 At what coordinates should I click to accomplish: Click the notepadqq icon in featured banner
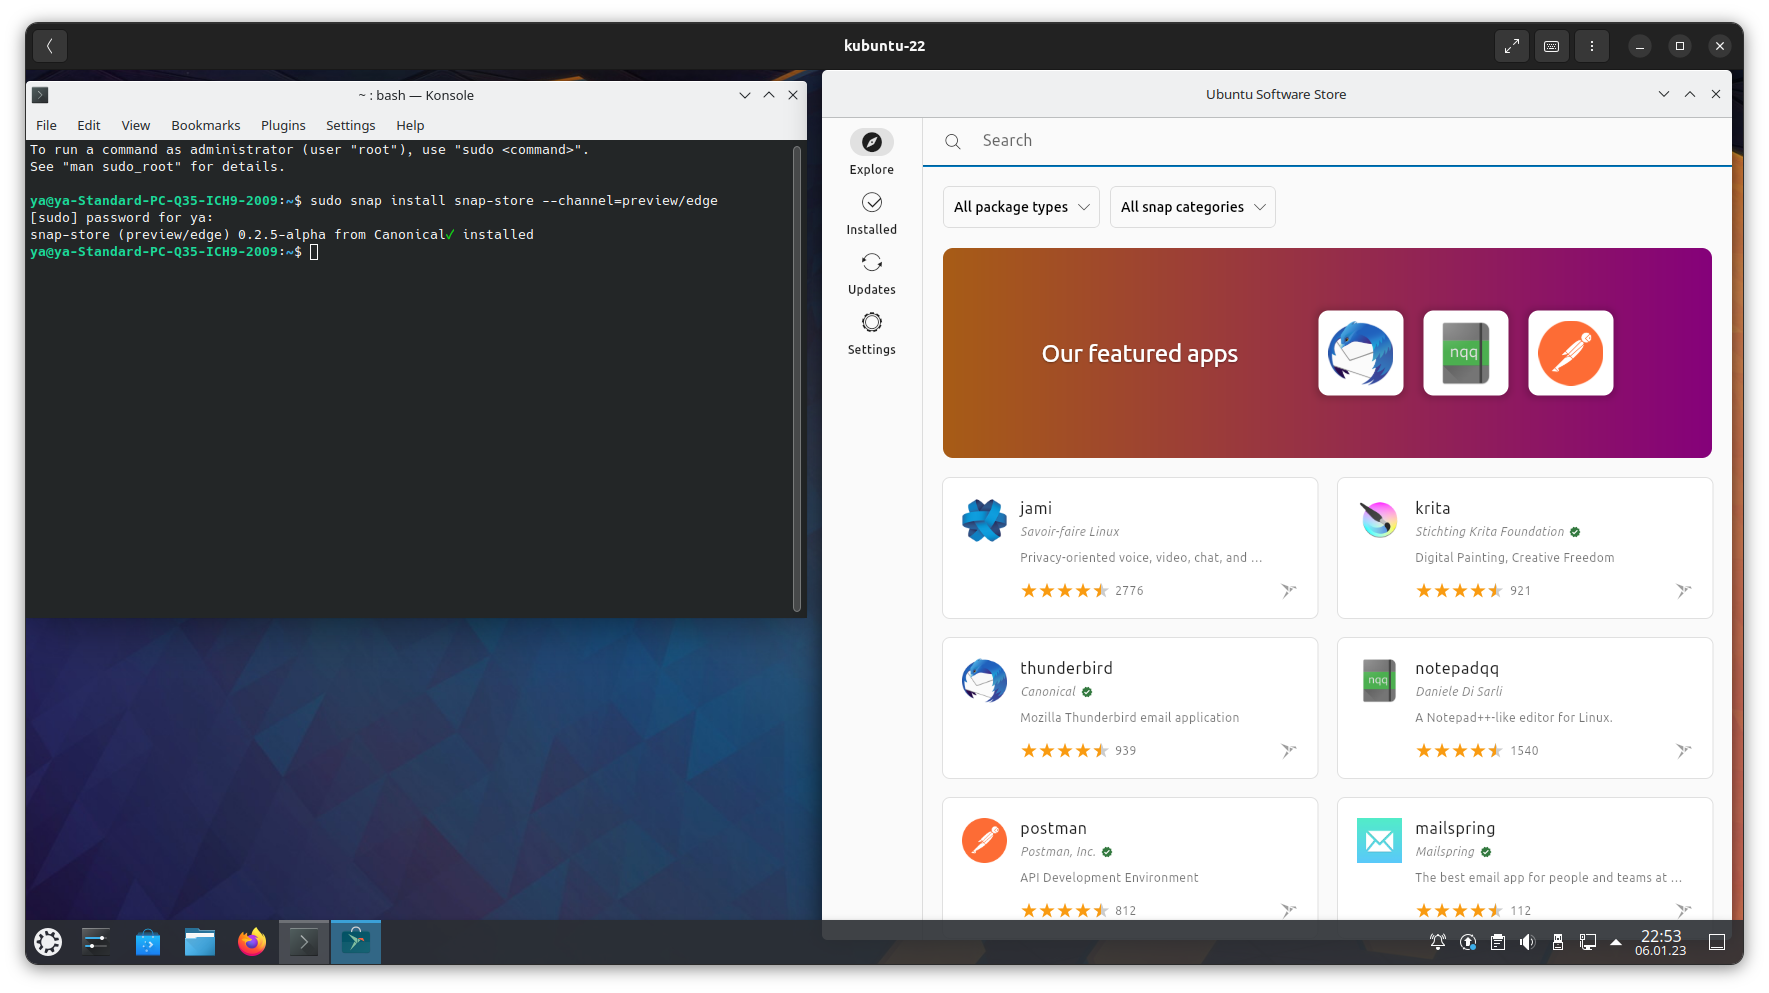coord(1465,353)
